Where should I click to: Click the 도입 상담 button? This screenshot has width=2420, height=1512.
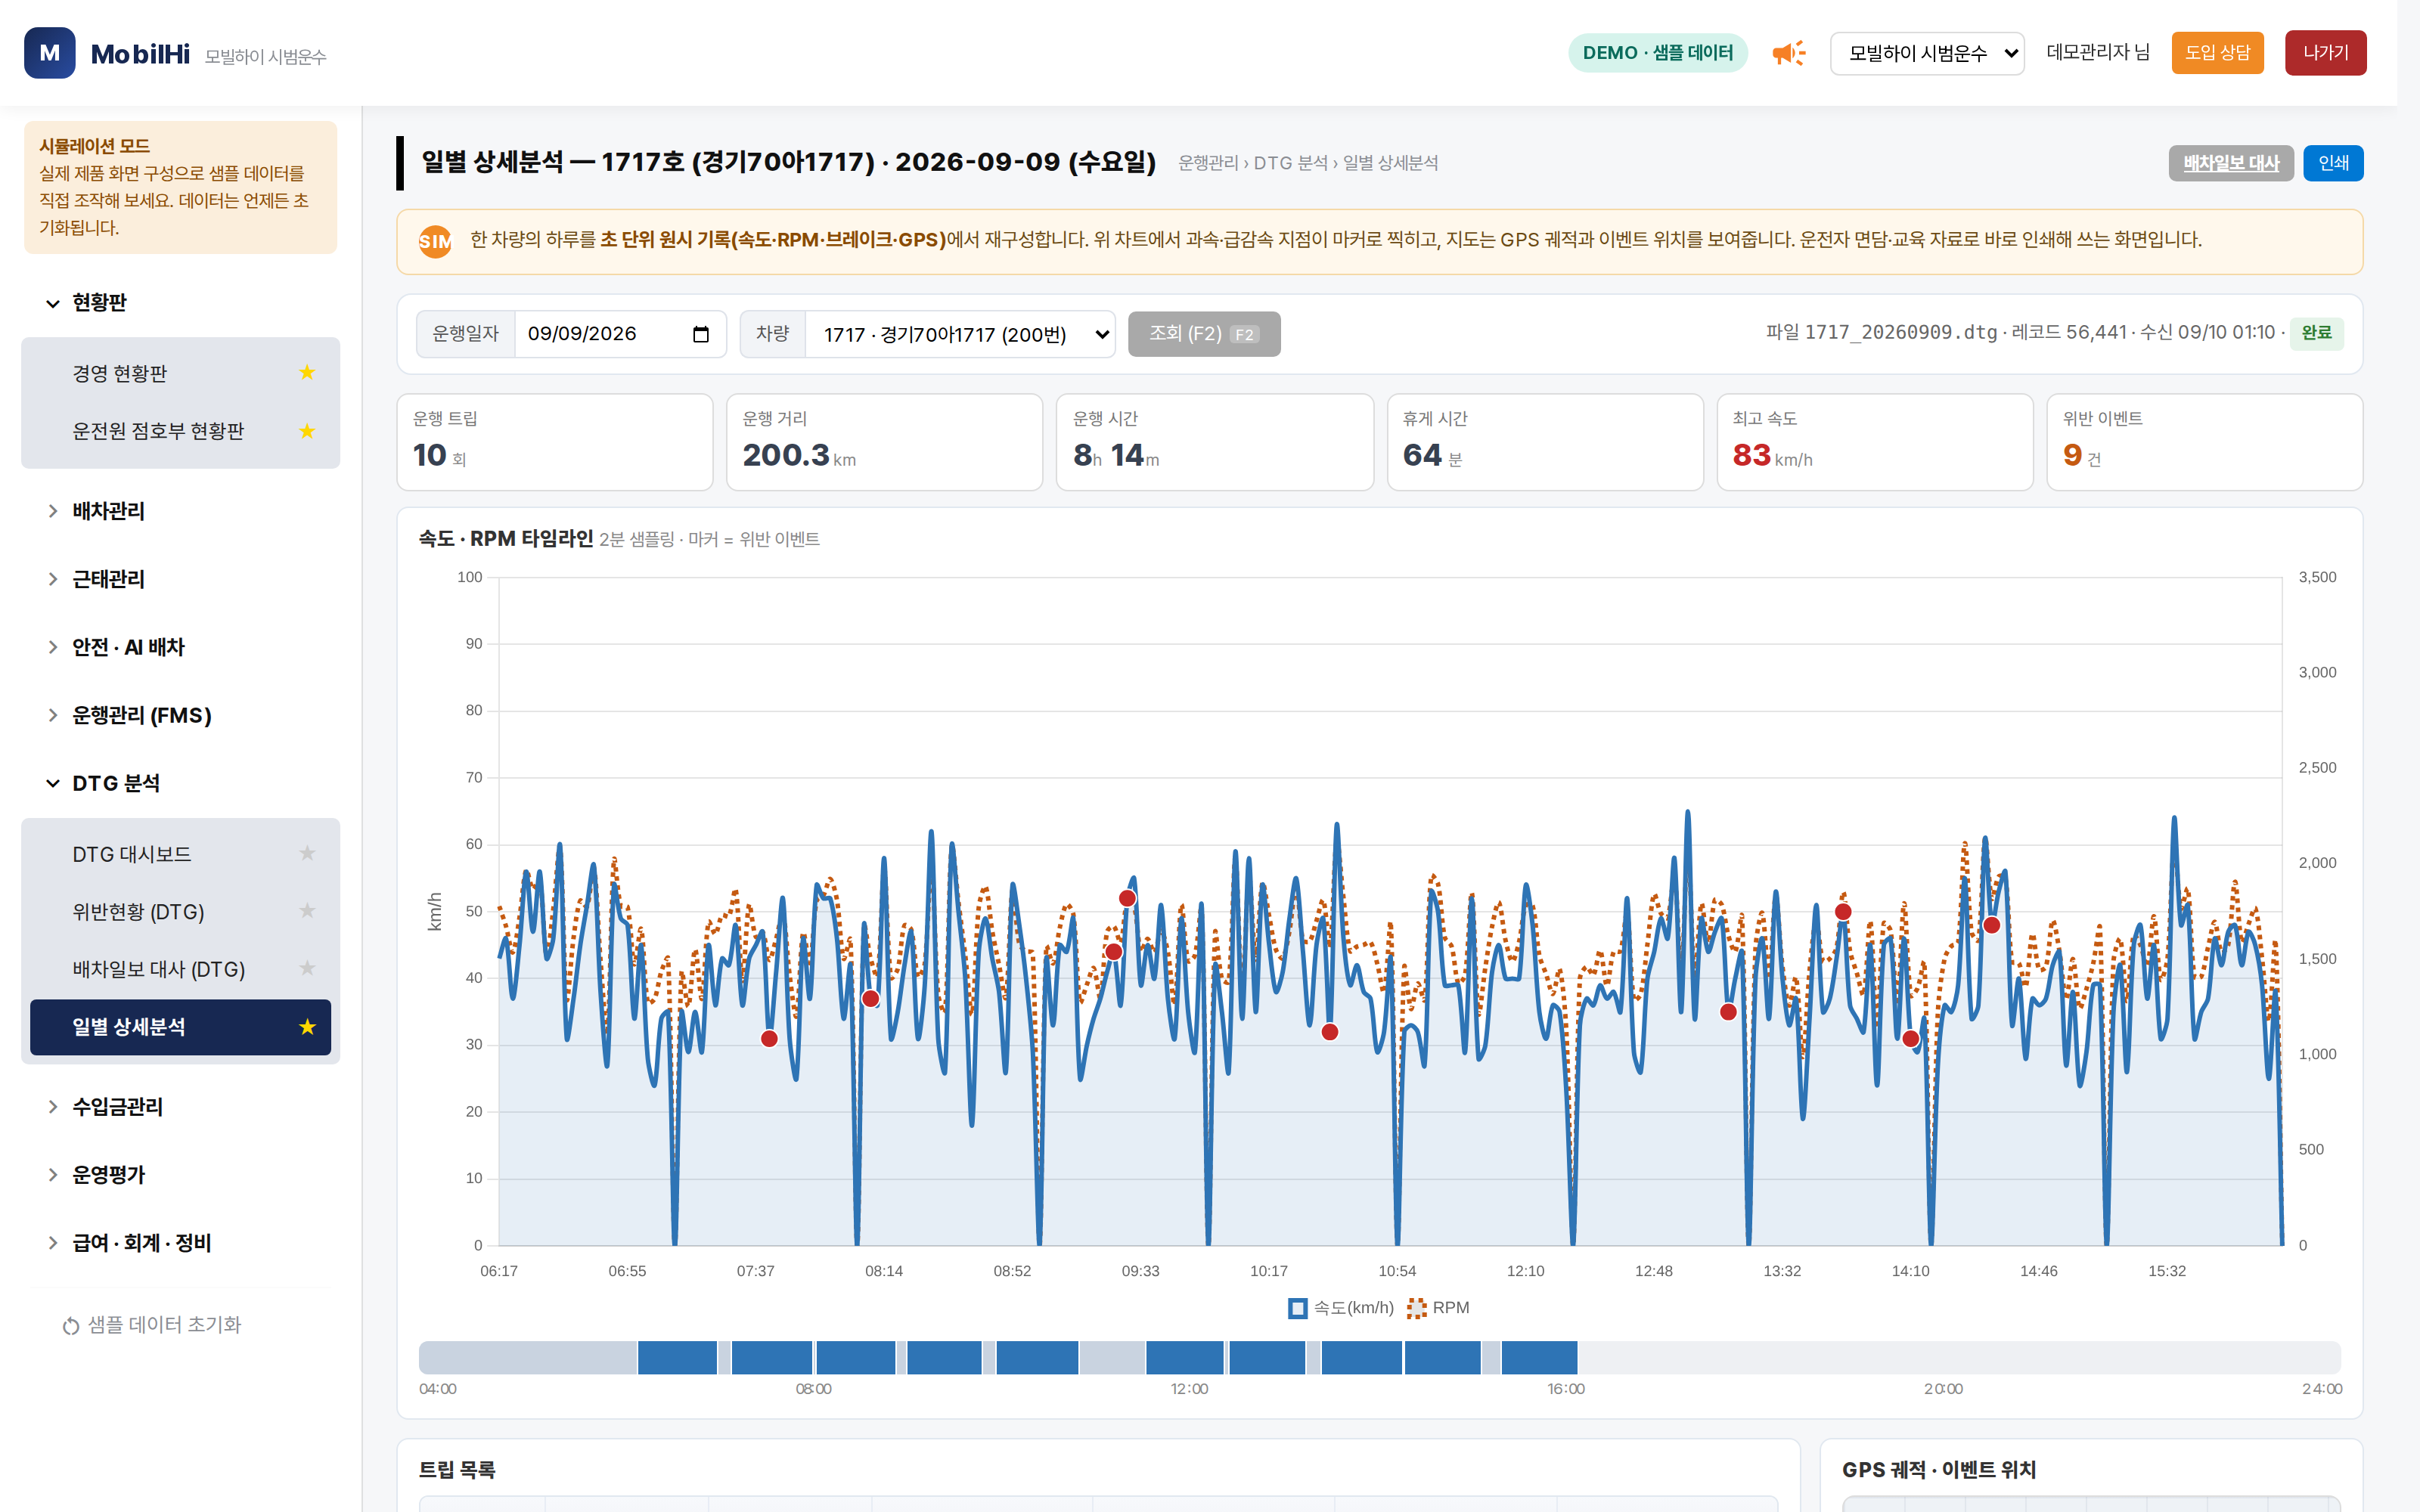coord(2217,53)
